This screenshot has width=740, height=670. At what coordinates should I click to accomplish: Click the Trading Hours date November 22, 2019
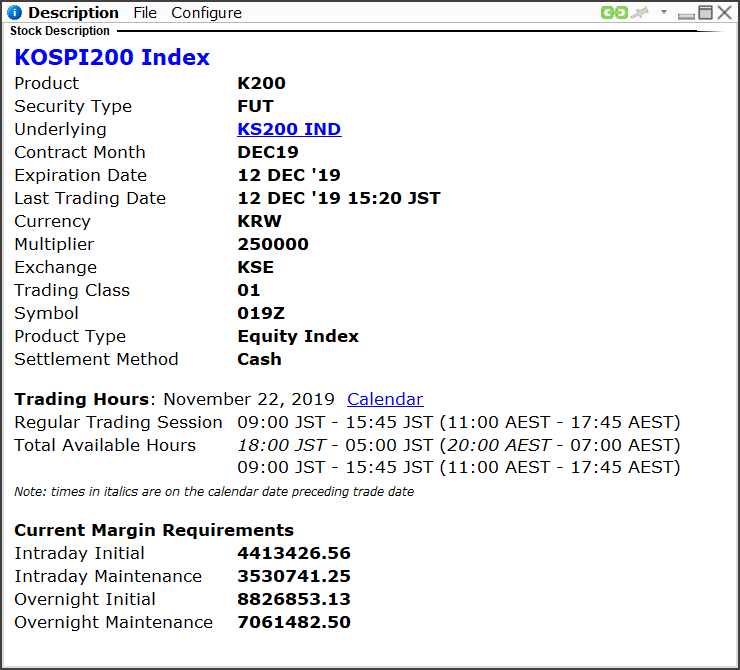tap(249, 399)
